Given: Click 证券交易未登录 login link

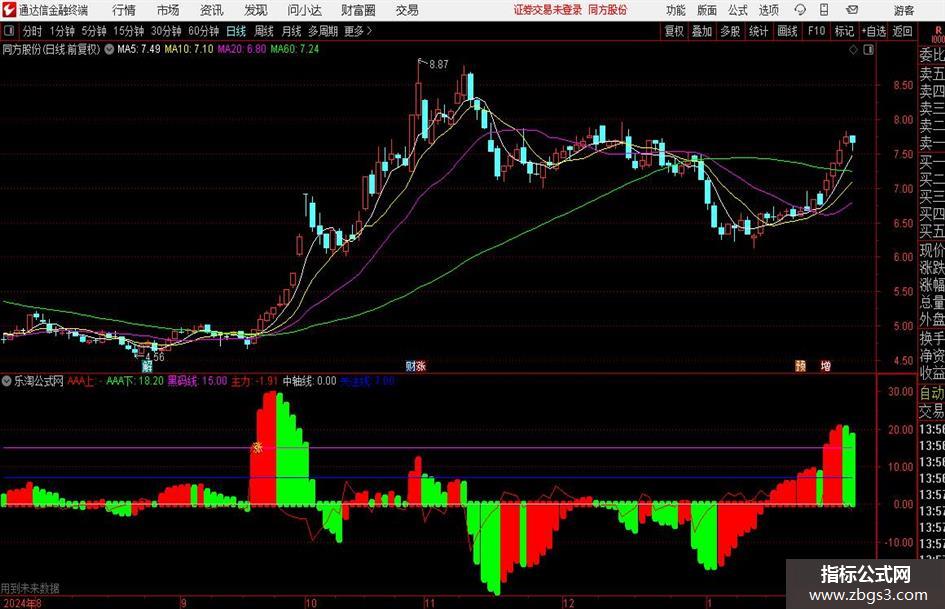Looking at the screenshot, I should [x=548, y=10].
